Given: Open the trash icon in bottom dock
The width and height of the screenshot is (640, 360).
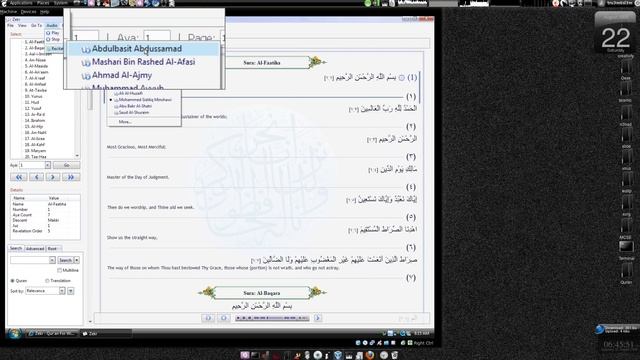Looking at the screenshot, I should click(x=395, y=355).
